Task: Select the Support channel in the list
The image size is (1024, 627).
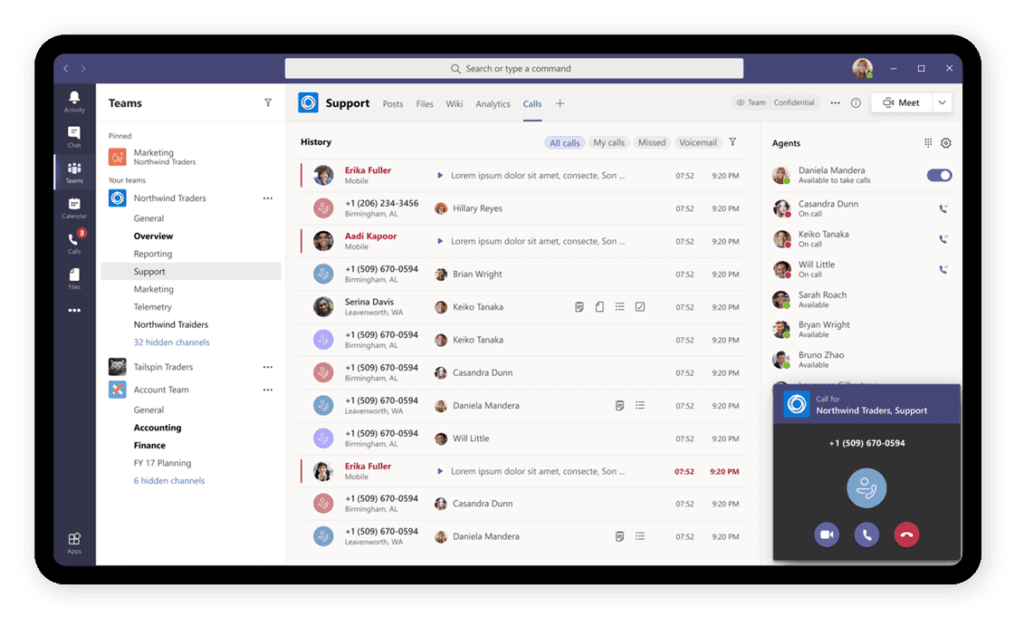Action: point(191,272)
